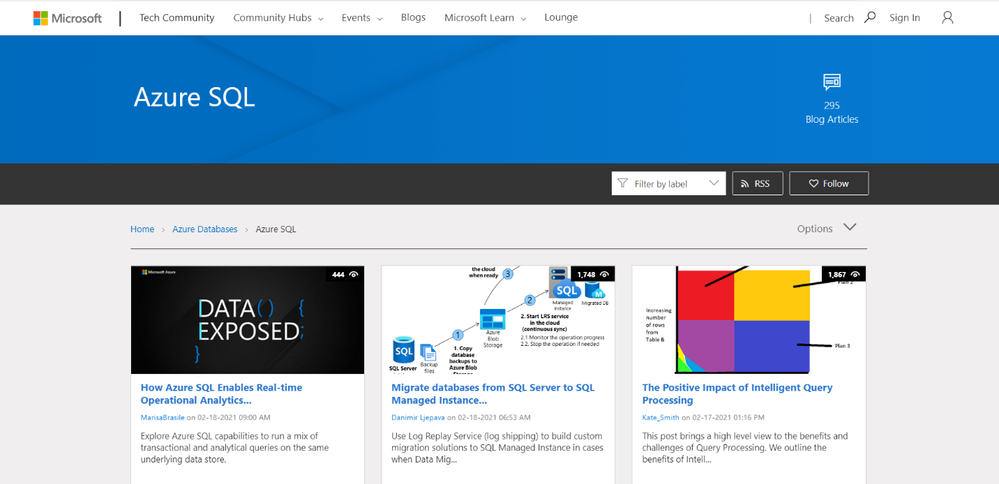Open the Filter by label dropdown
The height and width of the screenshot is (484, 999).
tap(668, 183)
